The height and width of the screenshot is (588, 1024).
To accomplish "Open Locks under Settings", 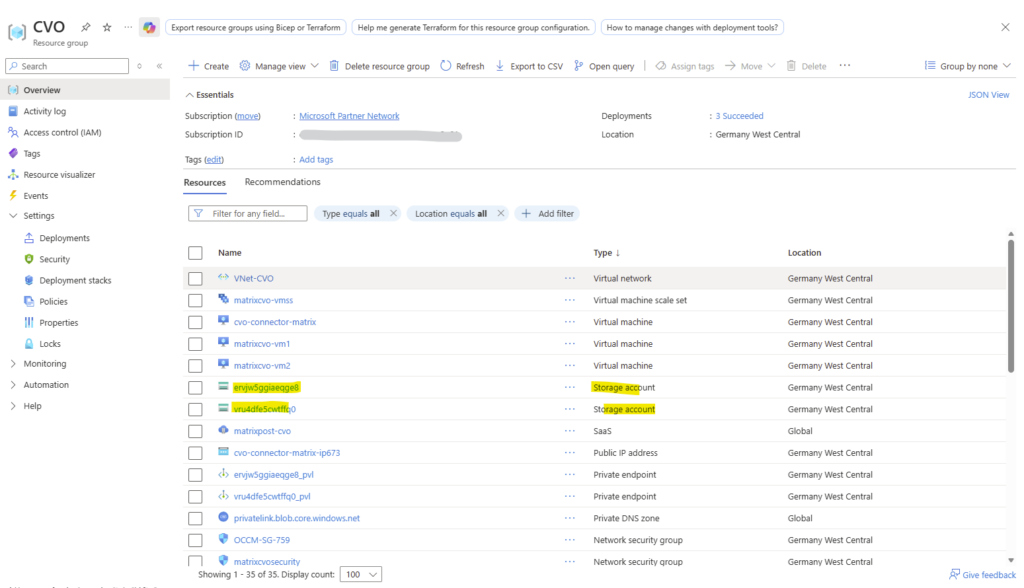I will pyautogui.click(x=50, y=344).
